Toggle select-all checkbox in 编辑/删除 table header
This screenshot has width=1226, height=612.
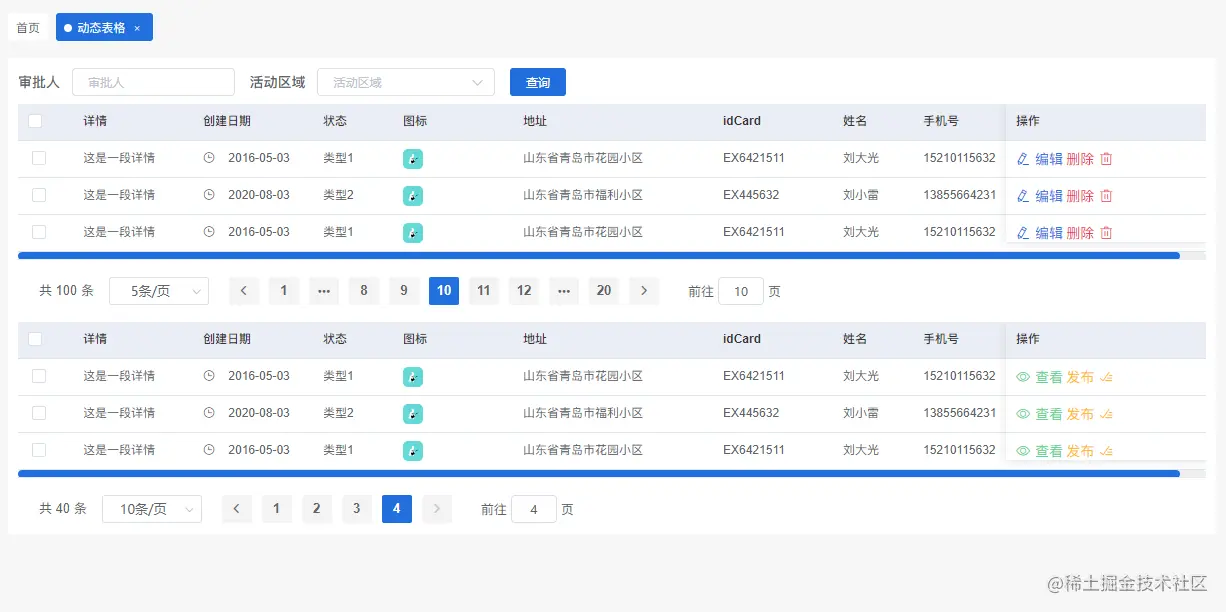click(x=35, y=121)
